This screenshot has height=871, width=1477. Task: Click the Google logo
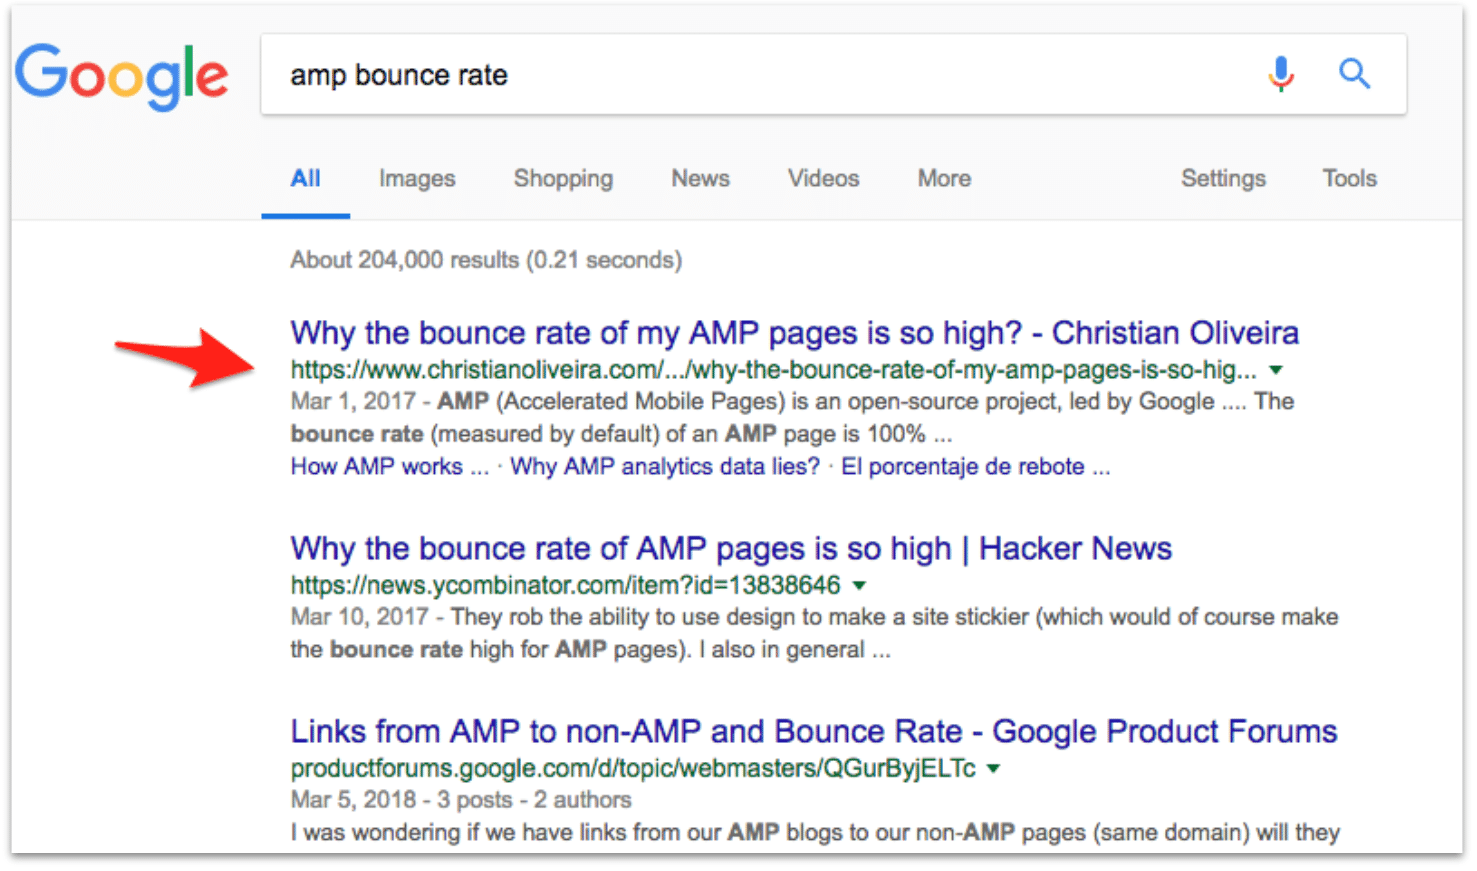[x=122, y=76]
